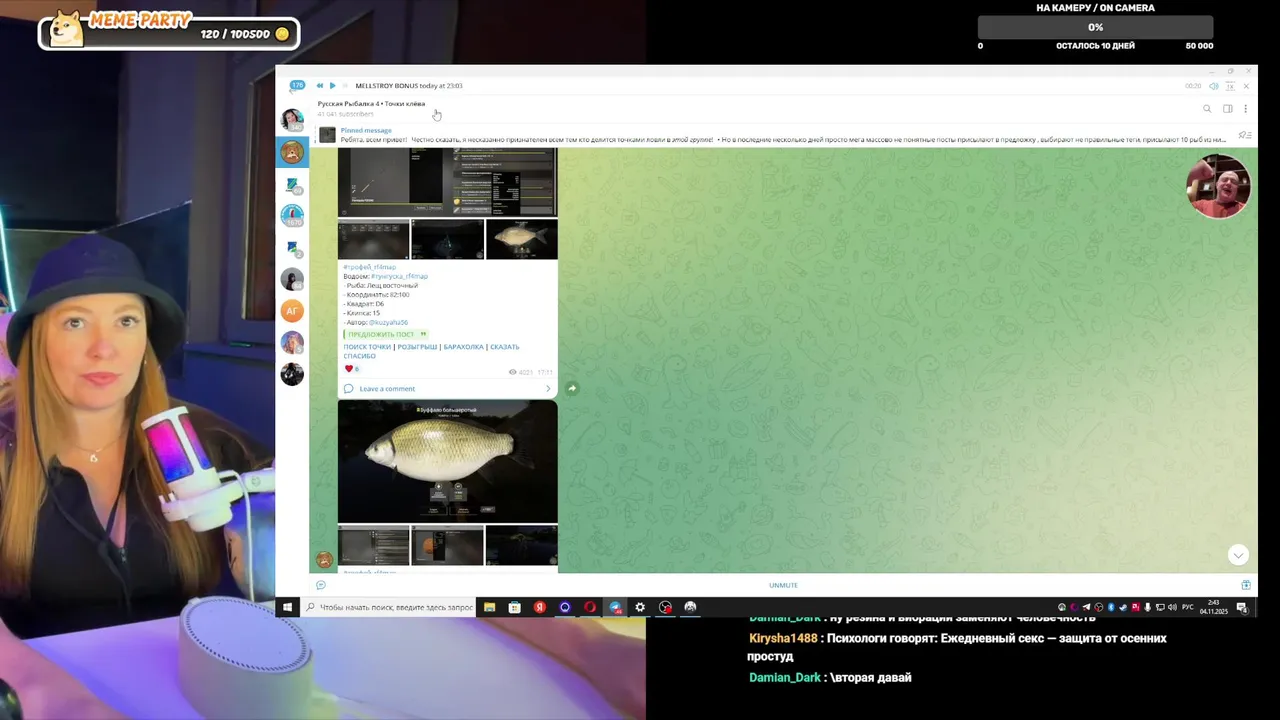Open Opera browser from the taskbar
Image resolution: width=1280 pixels, height=720 pixels.
[x=590, y=607]
